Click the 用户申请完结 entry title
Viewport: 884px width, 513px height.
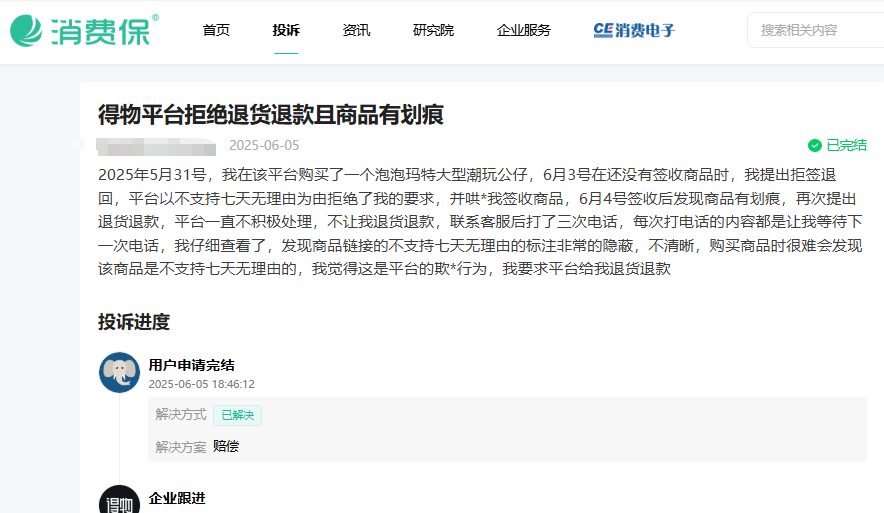point(192,365)
